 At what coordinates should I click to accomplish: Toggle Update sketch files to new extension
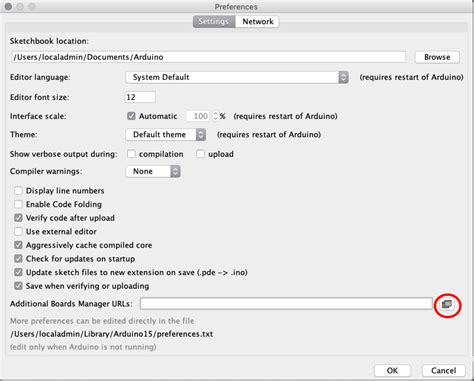(x=18, y=272)
